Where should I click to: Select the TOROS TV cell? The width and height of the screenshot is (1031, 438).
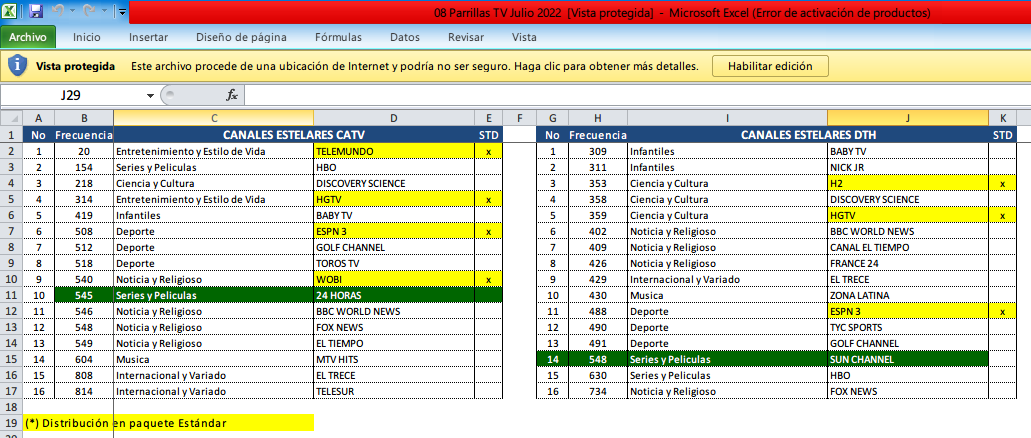(x=394, y=263)
